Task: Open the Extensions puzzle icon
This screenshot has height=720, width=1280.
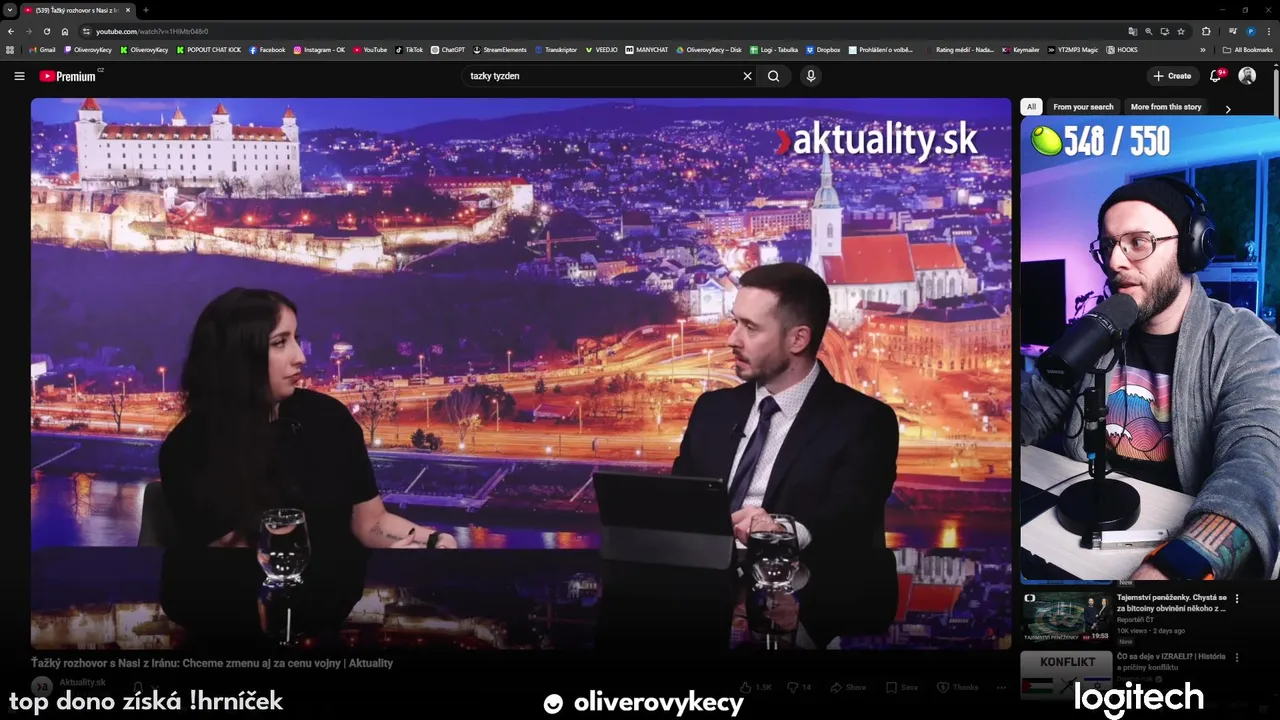Action: tap(1206, 31)
